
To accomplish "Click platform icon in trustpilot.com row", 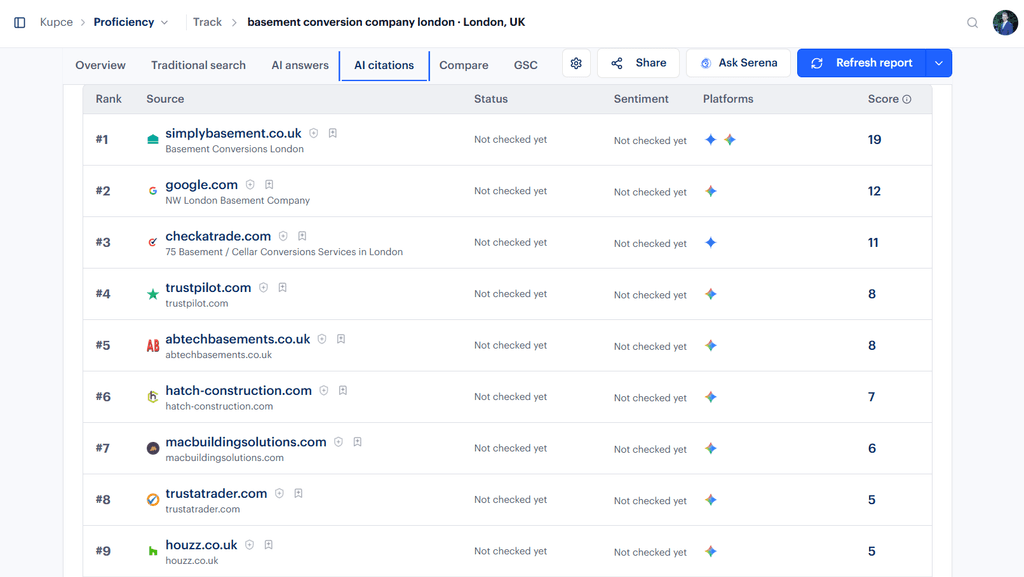I will (x=711, y=294).
